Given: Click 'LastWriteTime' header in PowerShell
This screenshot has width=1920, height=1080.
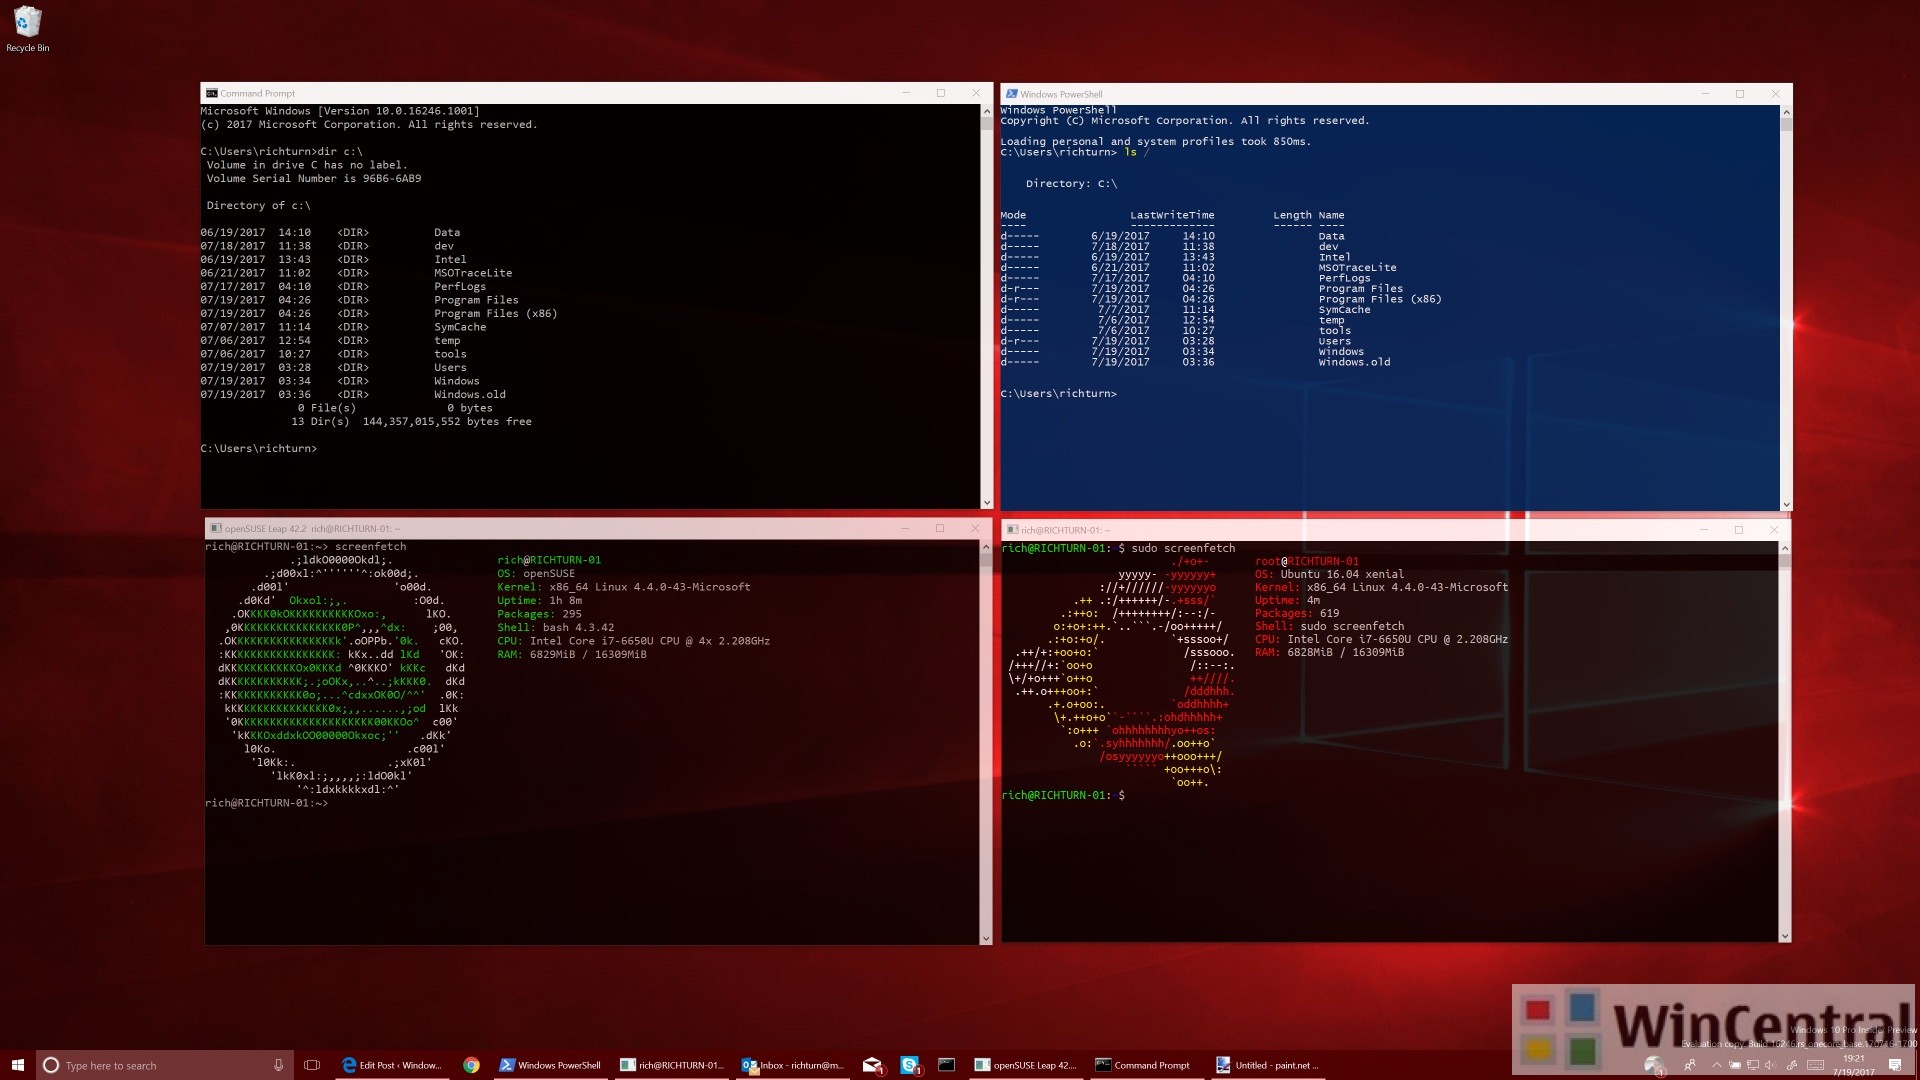Looking at the screenshot, I should coord(1172,215).
